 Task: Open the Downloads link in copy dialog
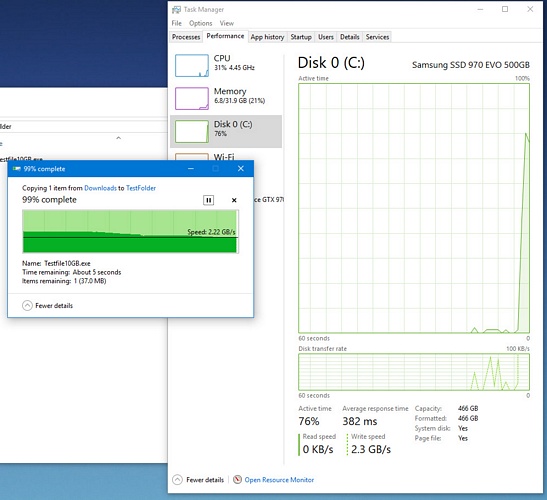pyautogui.click(x=100, y=188)
